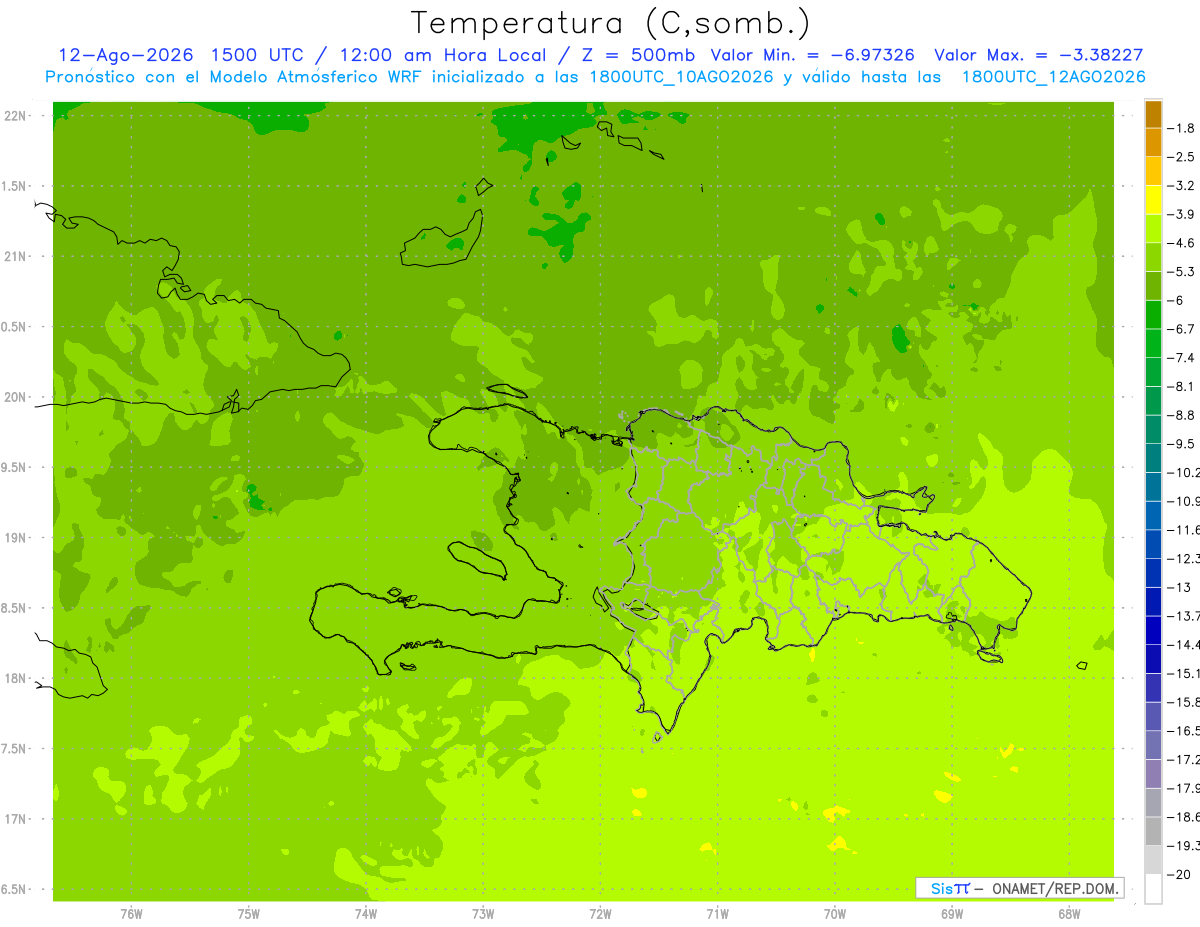
Task: Click the yellow swatch in the color legend
Action: coord(1153,199)
